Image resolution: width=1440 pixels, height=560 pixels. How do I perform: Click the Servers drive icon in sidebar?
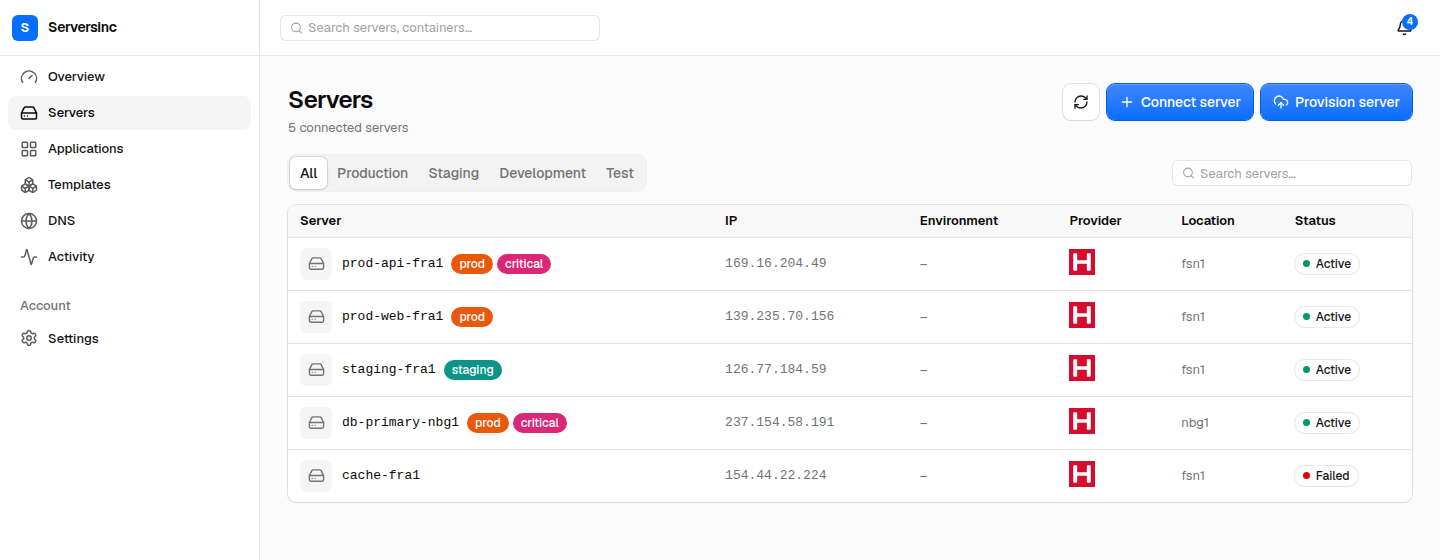(29, 113)
